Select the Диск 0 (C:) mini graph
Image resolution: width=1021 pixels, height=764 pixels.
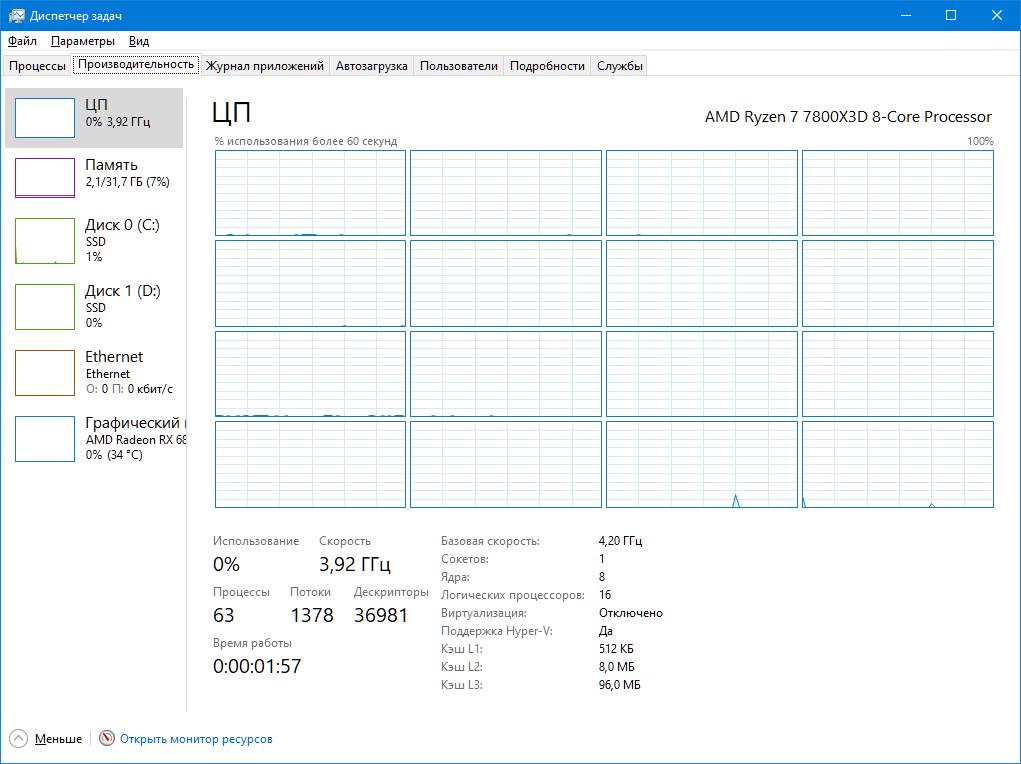click(x=45, y=241)
